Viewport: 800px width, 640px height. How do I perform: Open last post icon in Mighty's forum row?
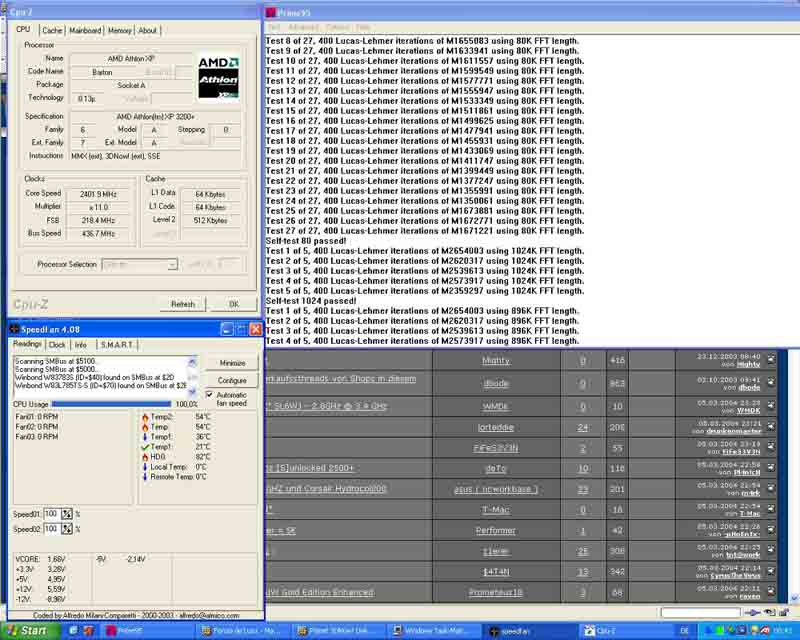pyautogui.click(x=771, y=358)
